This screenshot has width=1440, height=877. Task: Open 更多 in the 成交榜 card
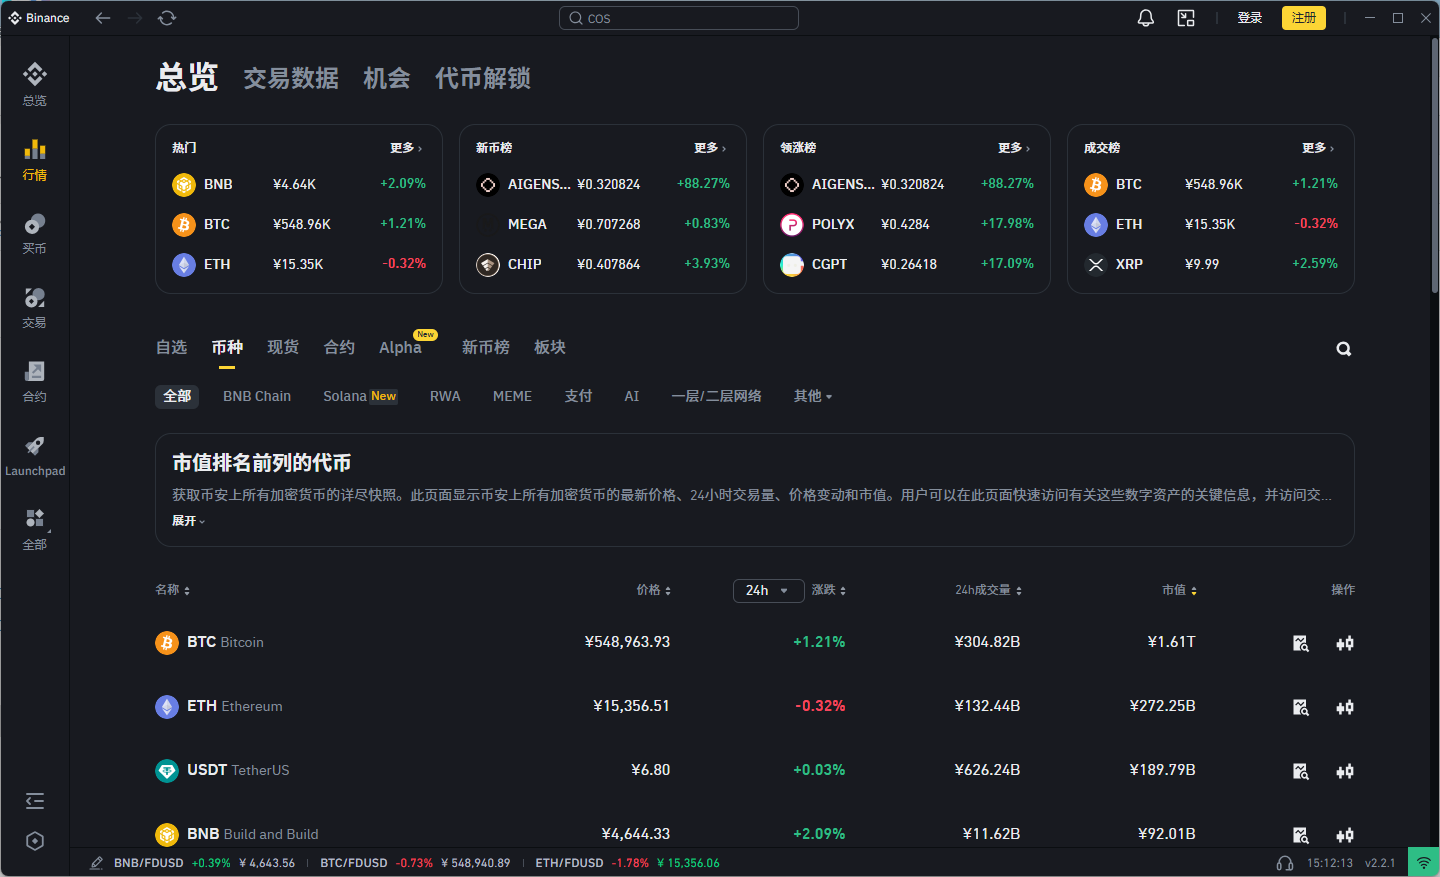click(x=1318, y=148)
